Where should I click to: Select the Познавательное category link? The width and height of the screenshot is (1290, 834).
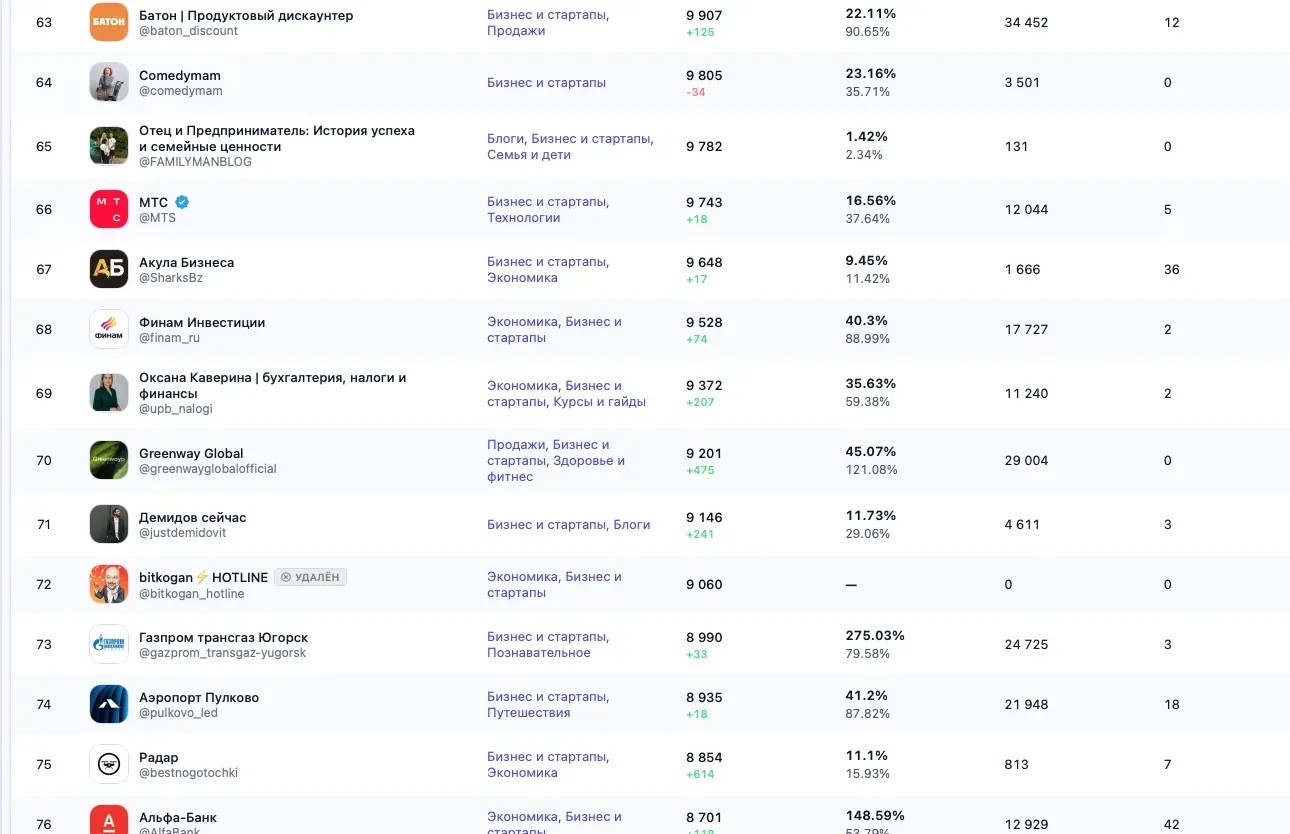(538, 653)
